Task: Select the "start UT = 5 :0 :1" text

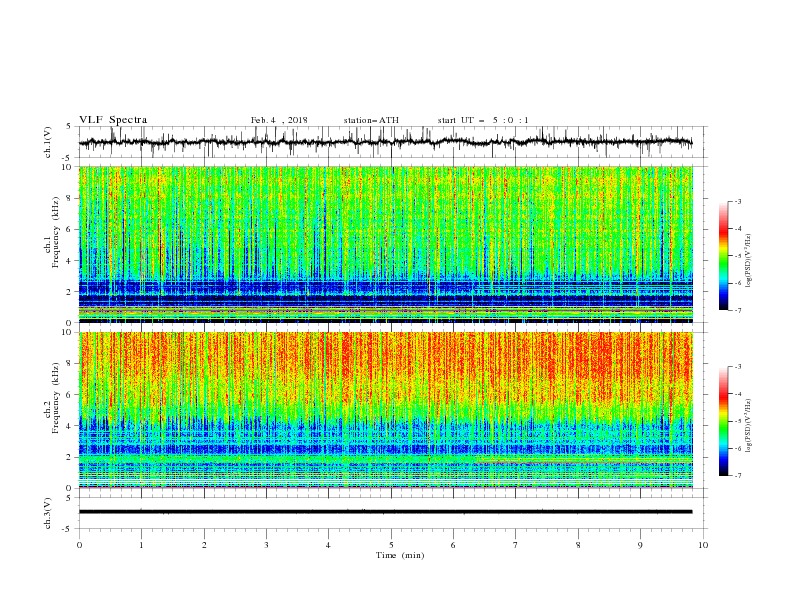Action: (x=483, y=120)
